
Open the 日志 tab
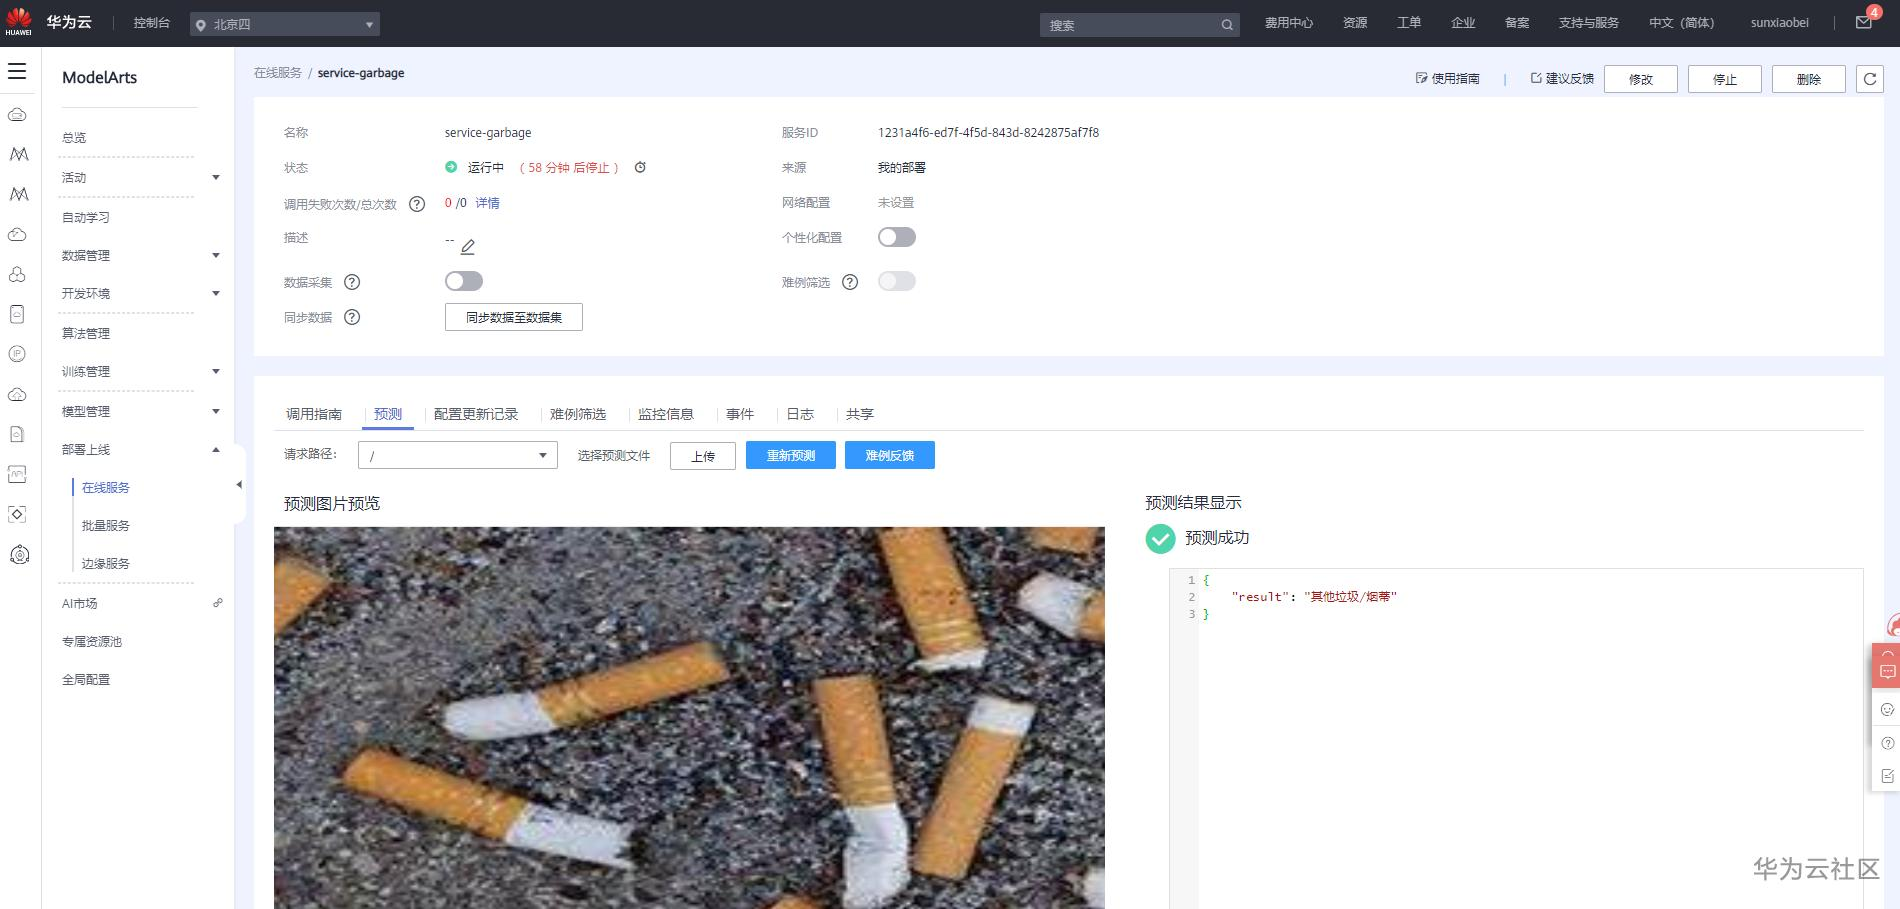click(800, 414)
